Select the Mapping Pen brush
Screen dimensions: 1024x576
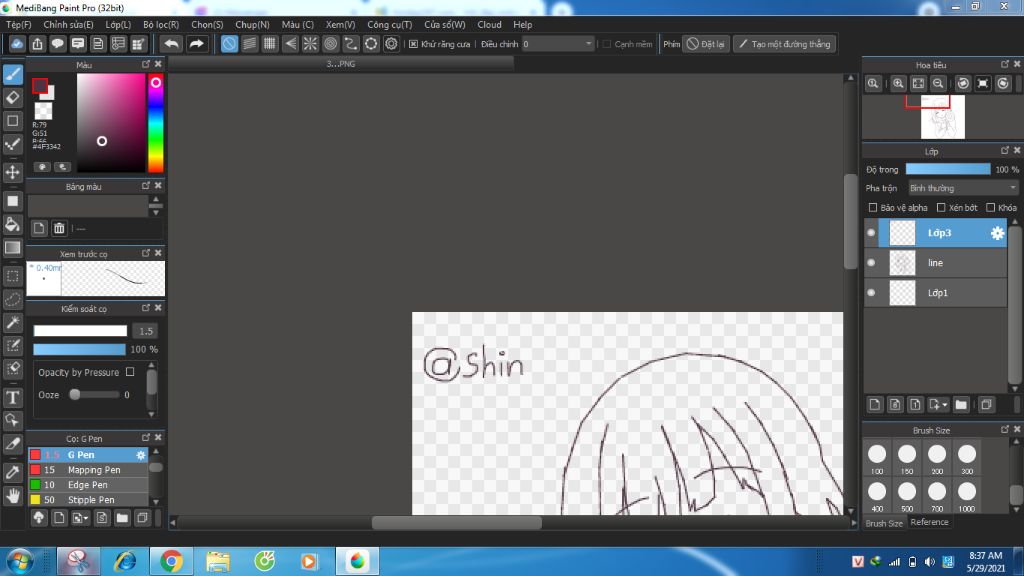coord(88,470)
